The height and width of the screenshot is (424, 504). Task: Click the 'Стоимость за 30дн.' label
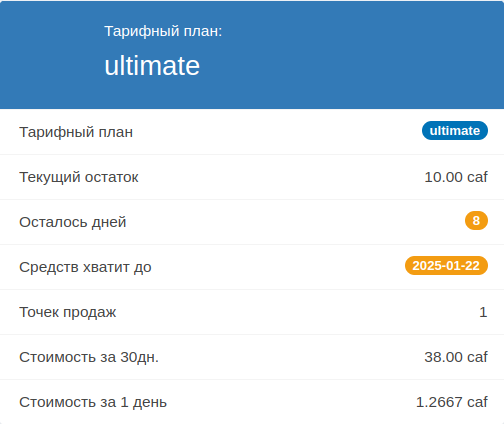89,357
